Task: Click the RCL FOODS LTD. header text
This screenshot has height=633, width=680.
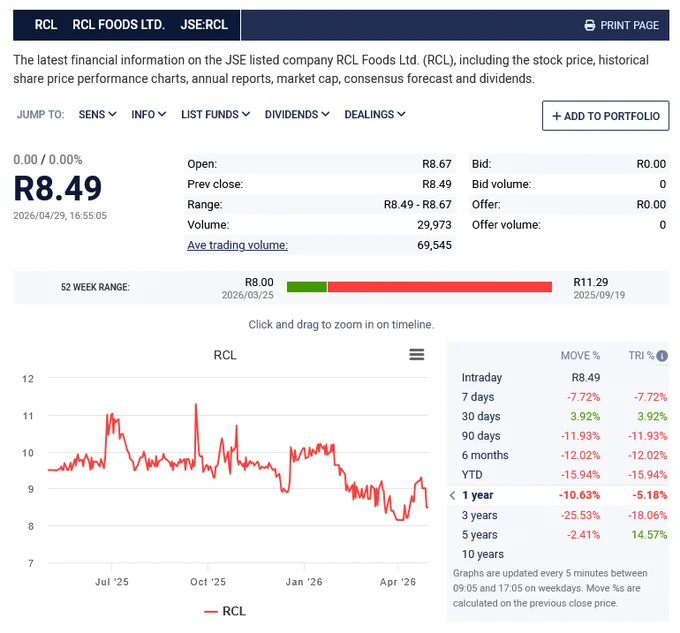Action: click(x=118, y=25)
